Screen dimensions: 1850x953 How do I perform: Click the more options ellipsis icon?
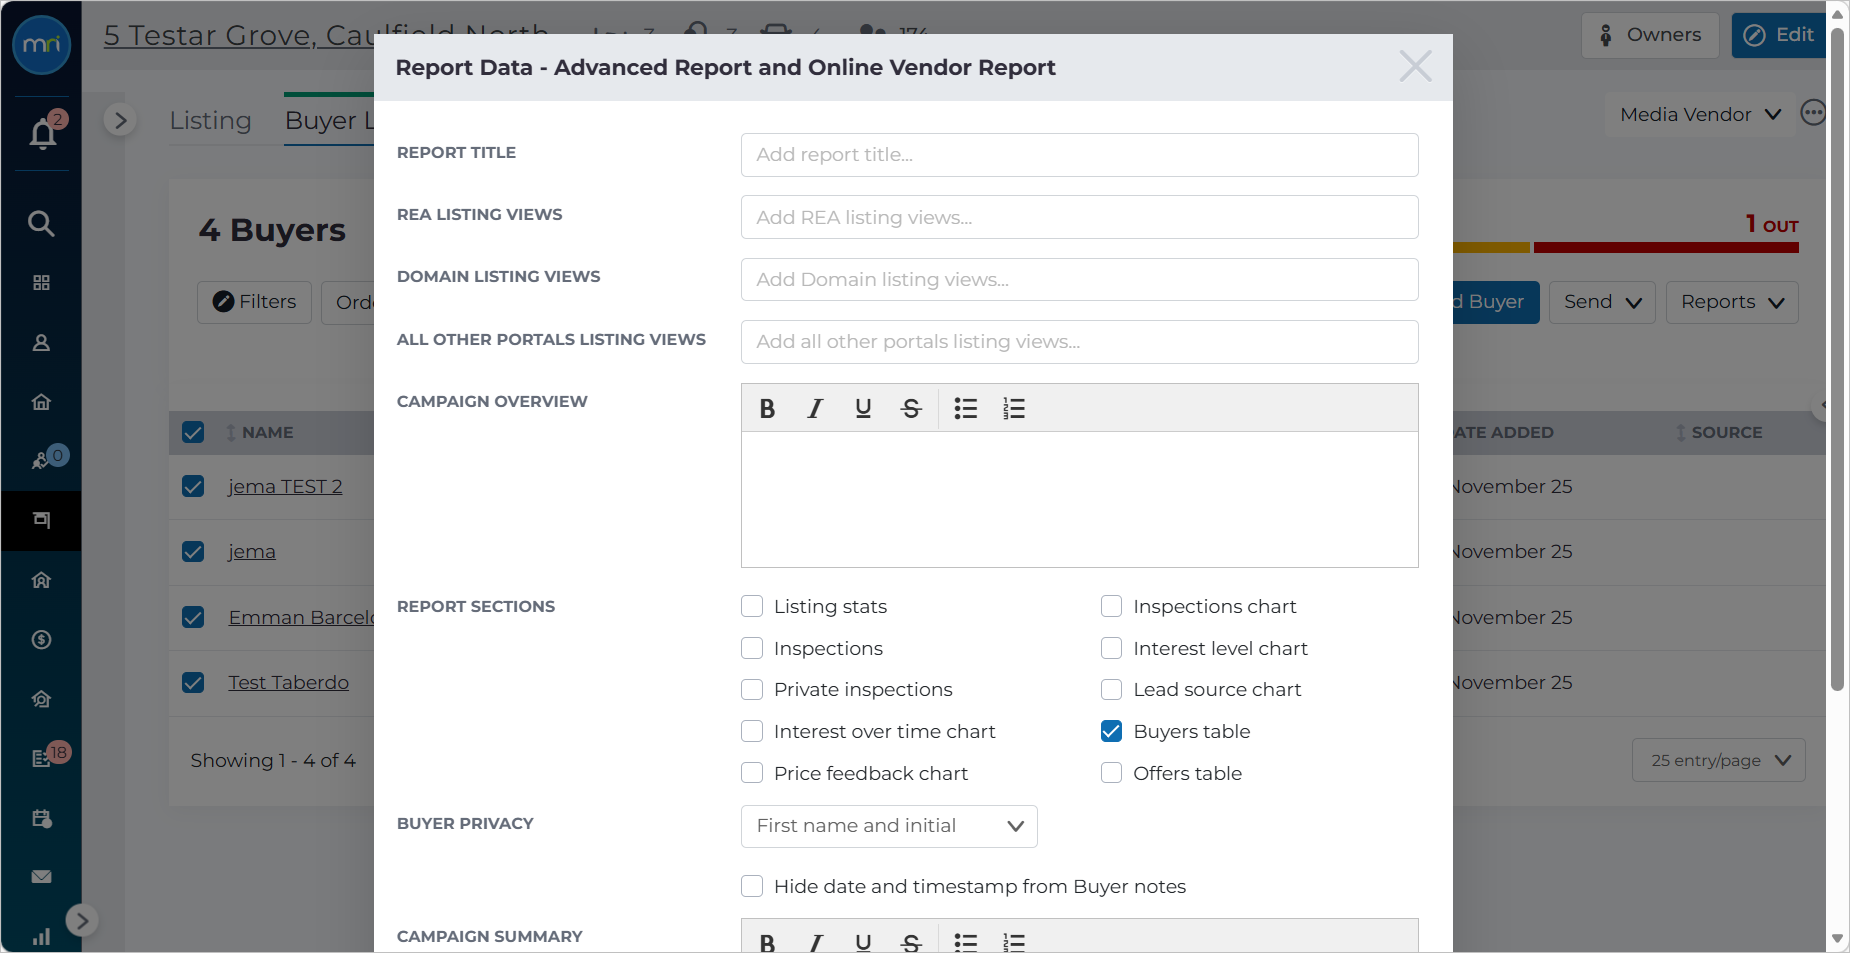(x=1812, y=113)
